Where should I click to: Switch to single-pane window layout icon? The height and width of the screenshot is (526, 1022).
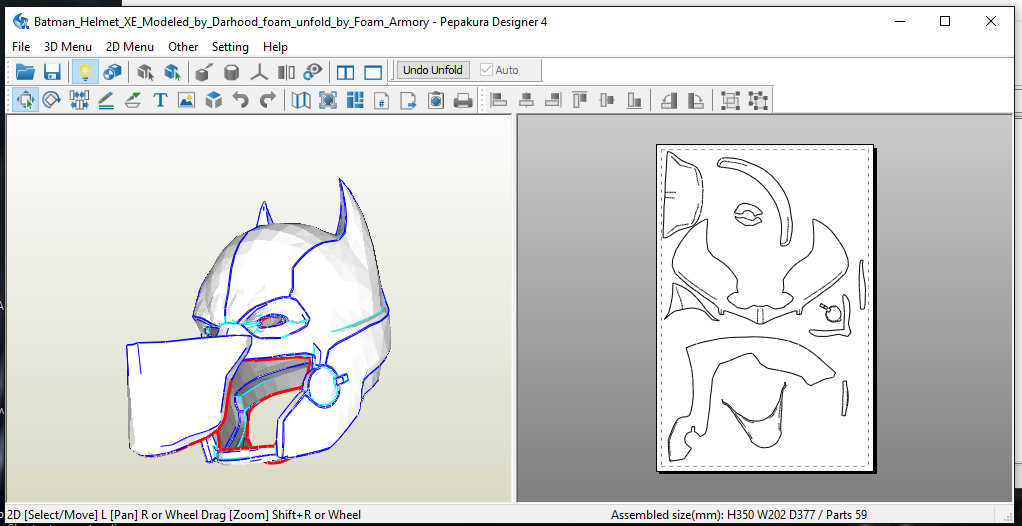[x=373, y=72]
